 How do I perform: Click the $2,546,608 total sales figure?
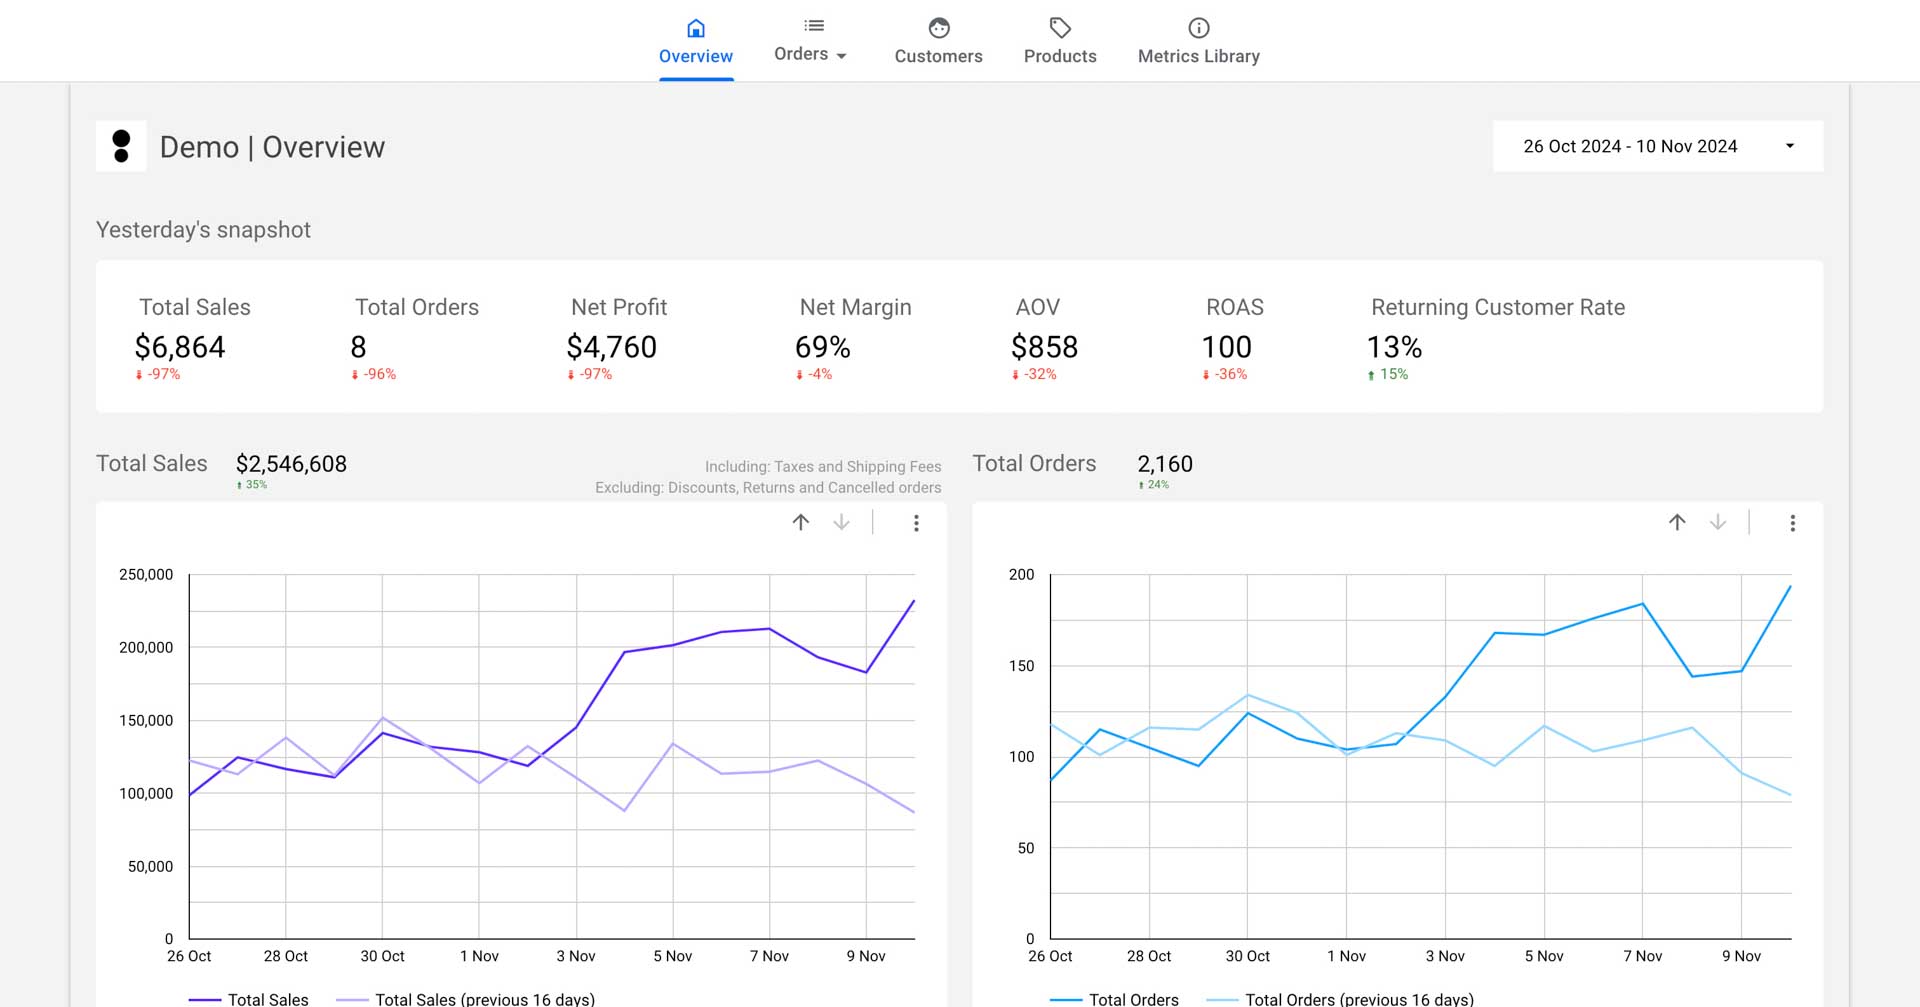291,464
